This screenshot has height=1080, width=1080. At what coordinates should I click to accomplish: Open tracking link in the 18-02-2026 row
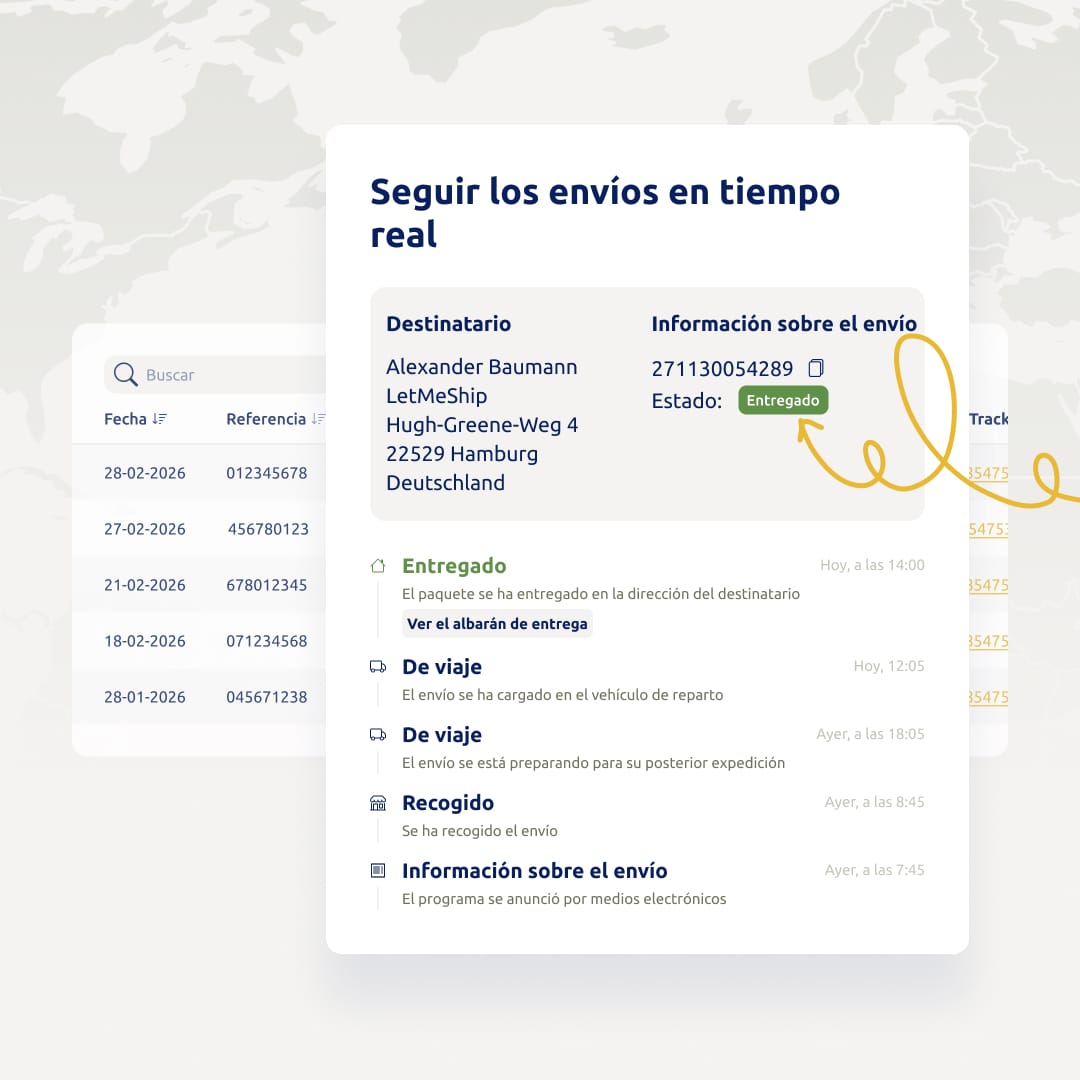(988, 641)
